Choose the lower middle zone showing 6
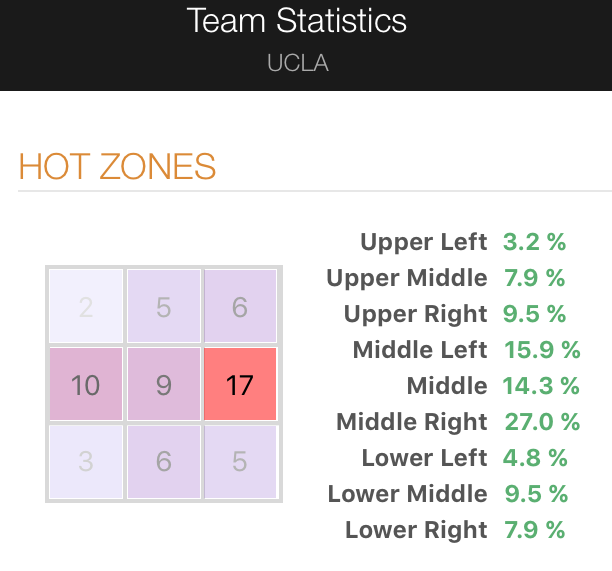This screenshot has width=612, height=571. (164, 462)
